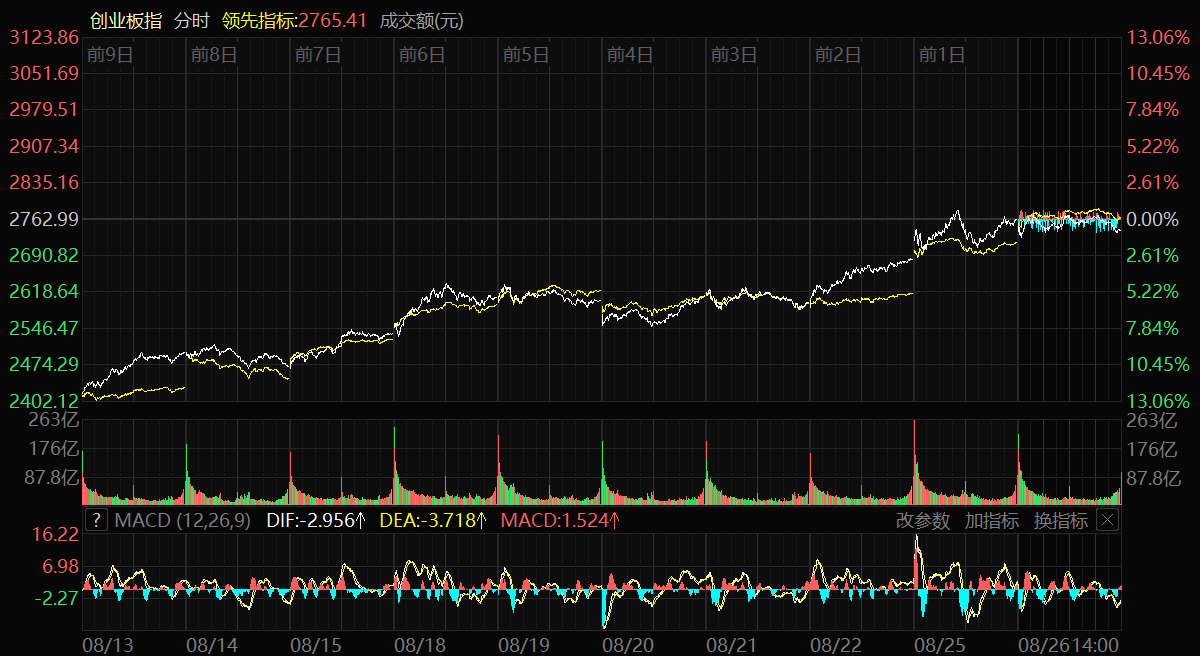Select the 前9日 day section label
The height and width of the screenshot is (656, 1200).
tap(110, 55)
